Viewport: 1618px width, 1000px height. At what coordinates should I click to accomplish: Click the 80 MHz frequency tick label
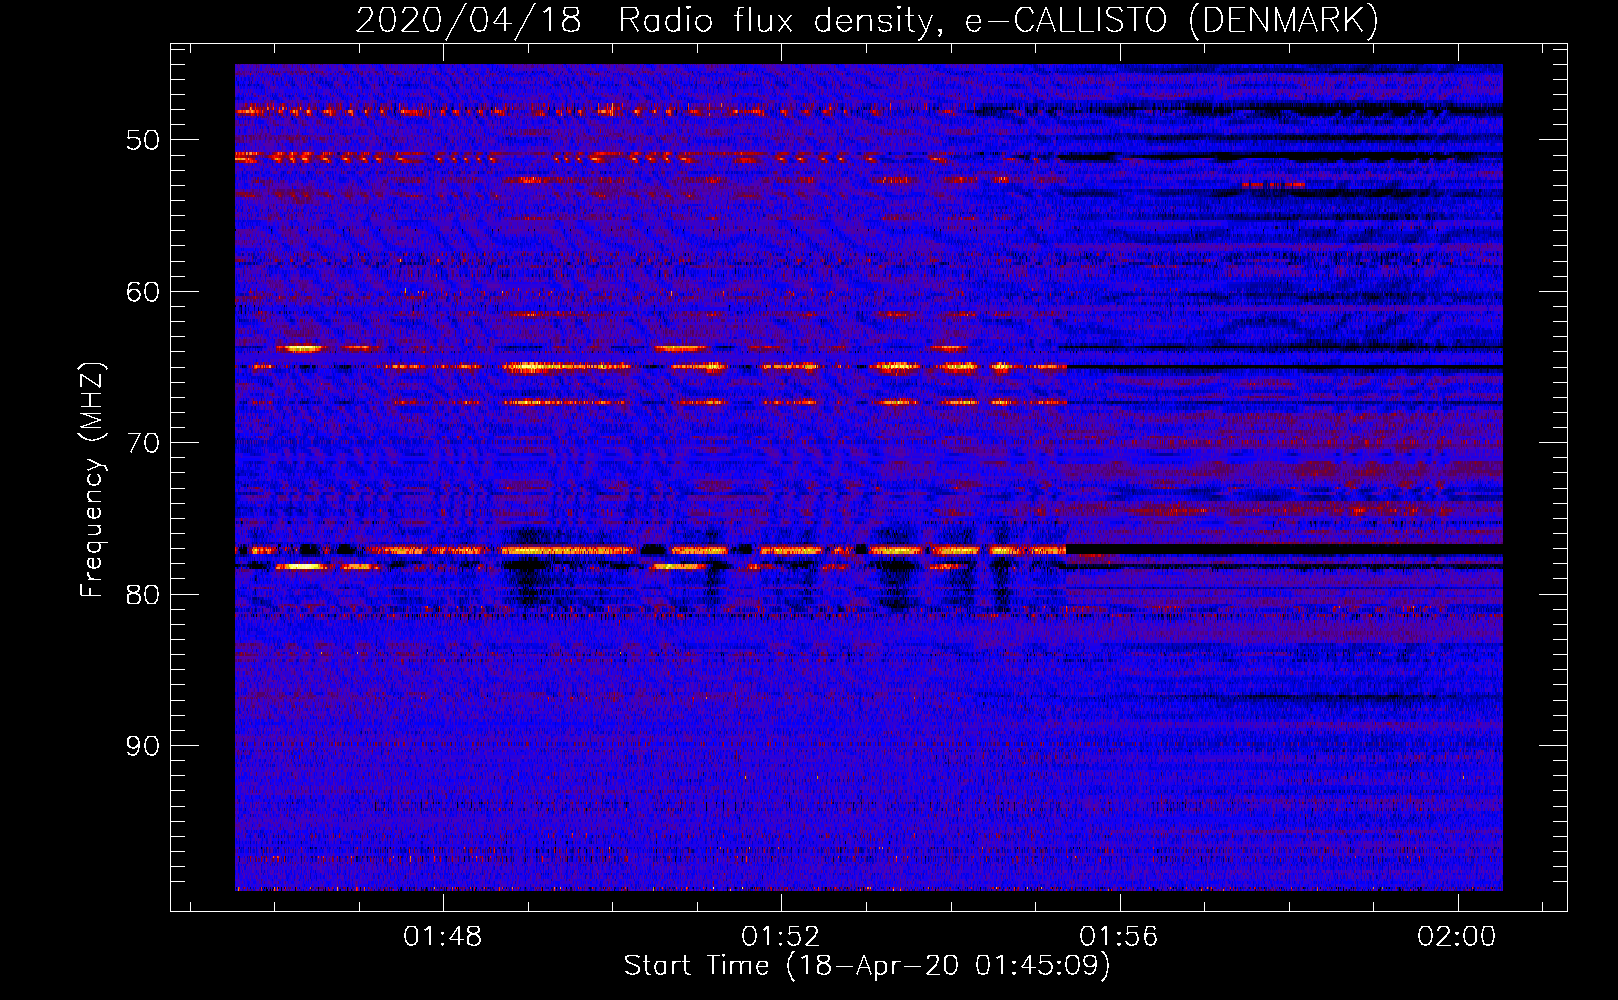tap(143, 595)
